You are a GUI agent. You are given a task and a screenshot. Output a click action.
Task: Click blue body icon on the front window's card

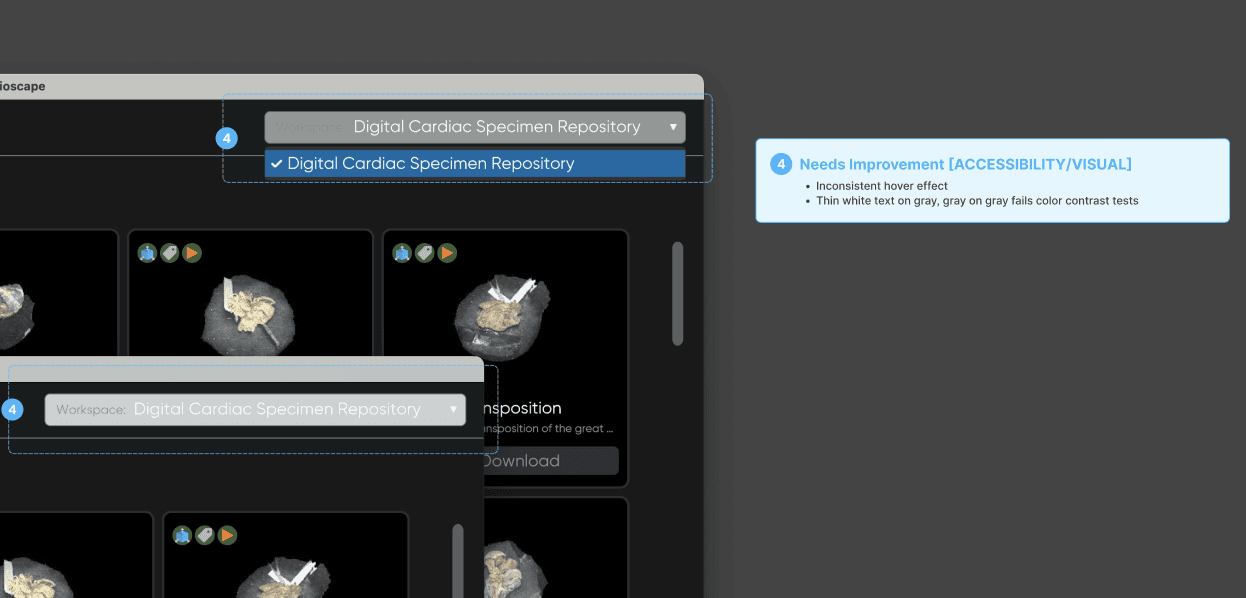pos(182,535)
